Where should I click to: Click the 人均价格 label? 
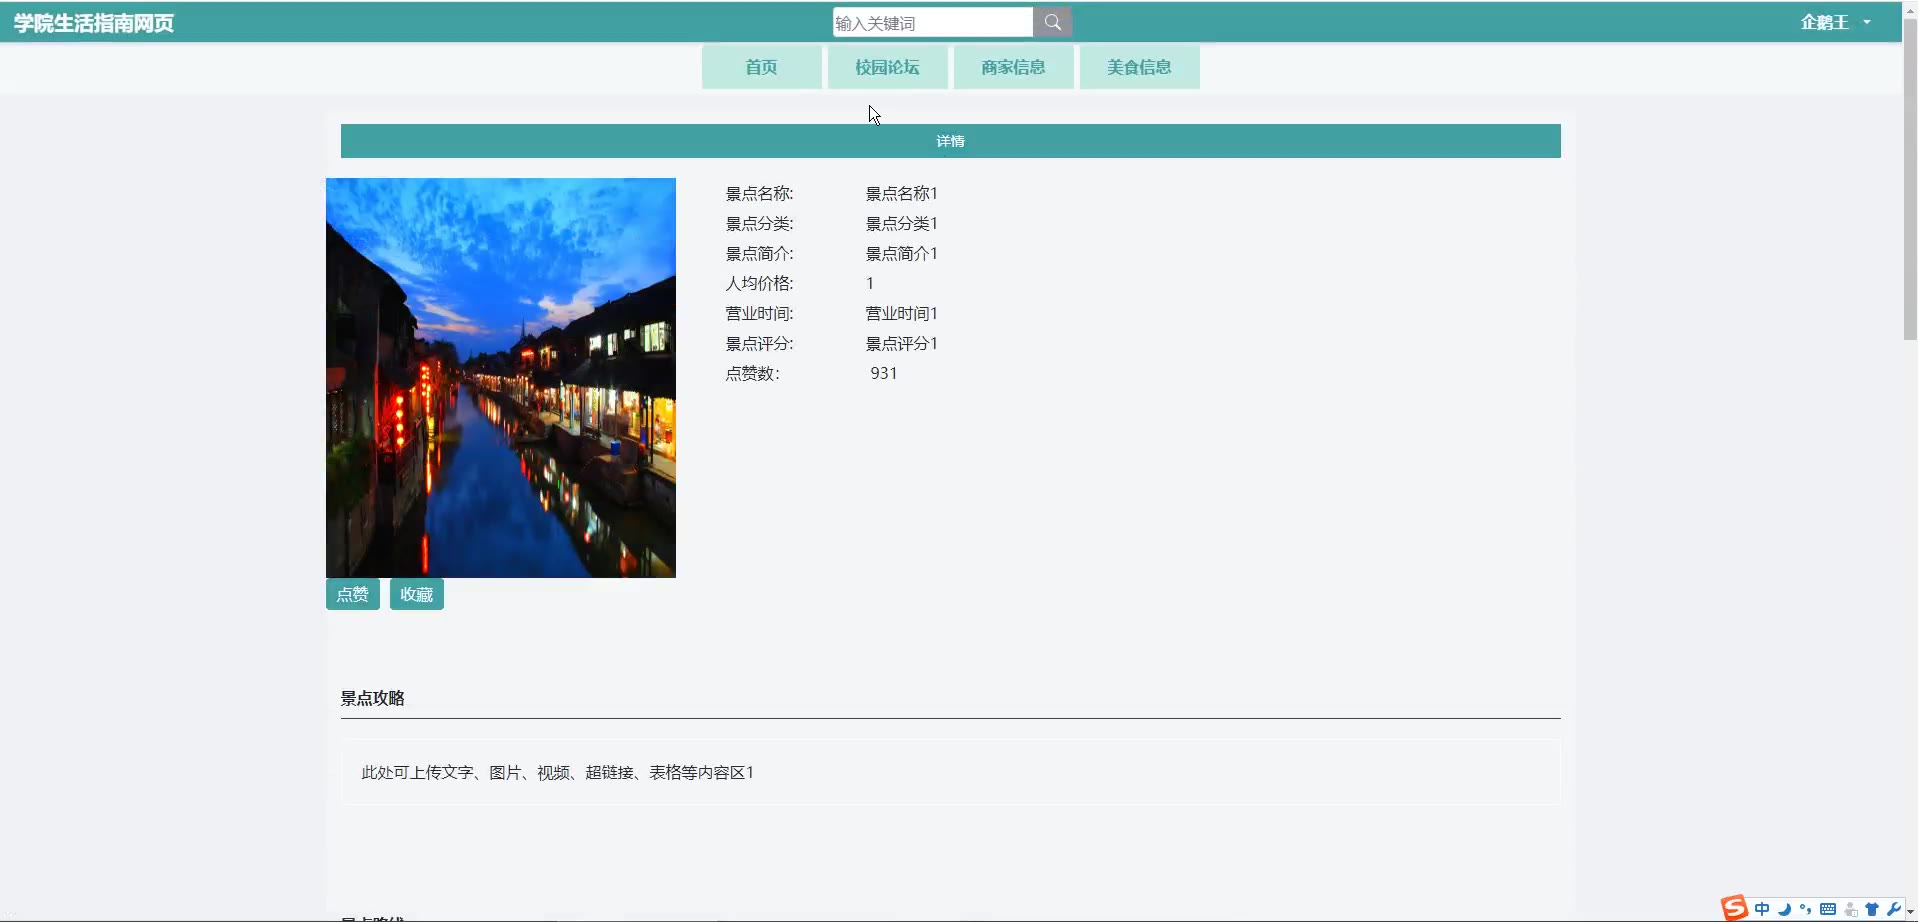coord(759,283)
